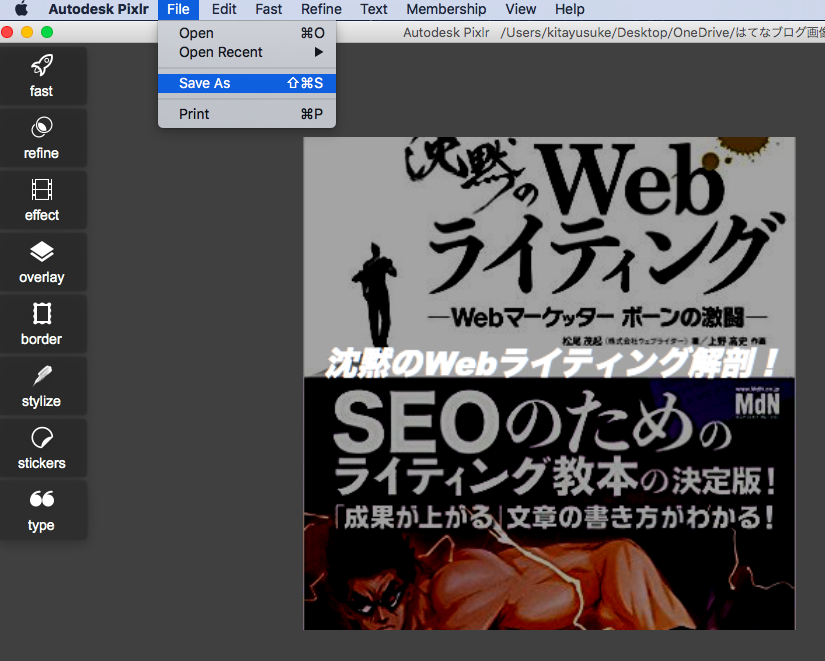Screen dimensions: 825x661
Task: Open the border frame panel
Action: click(42, 324)
